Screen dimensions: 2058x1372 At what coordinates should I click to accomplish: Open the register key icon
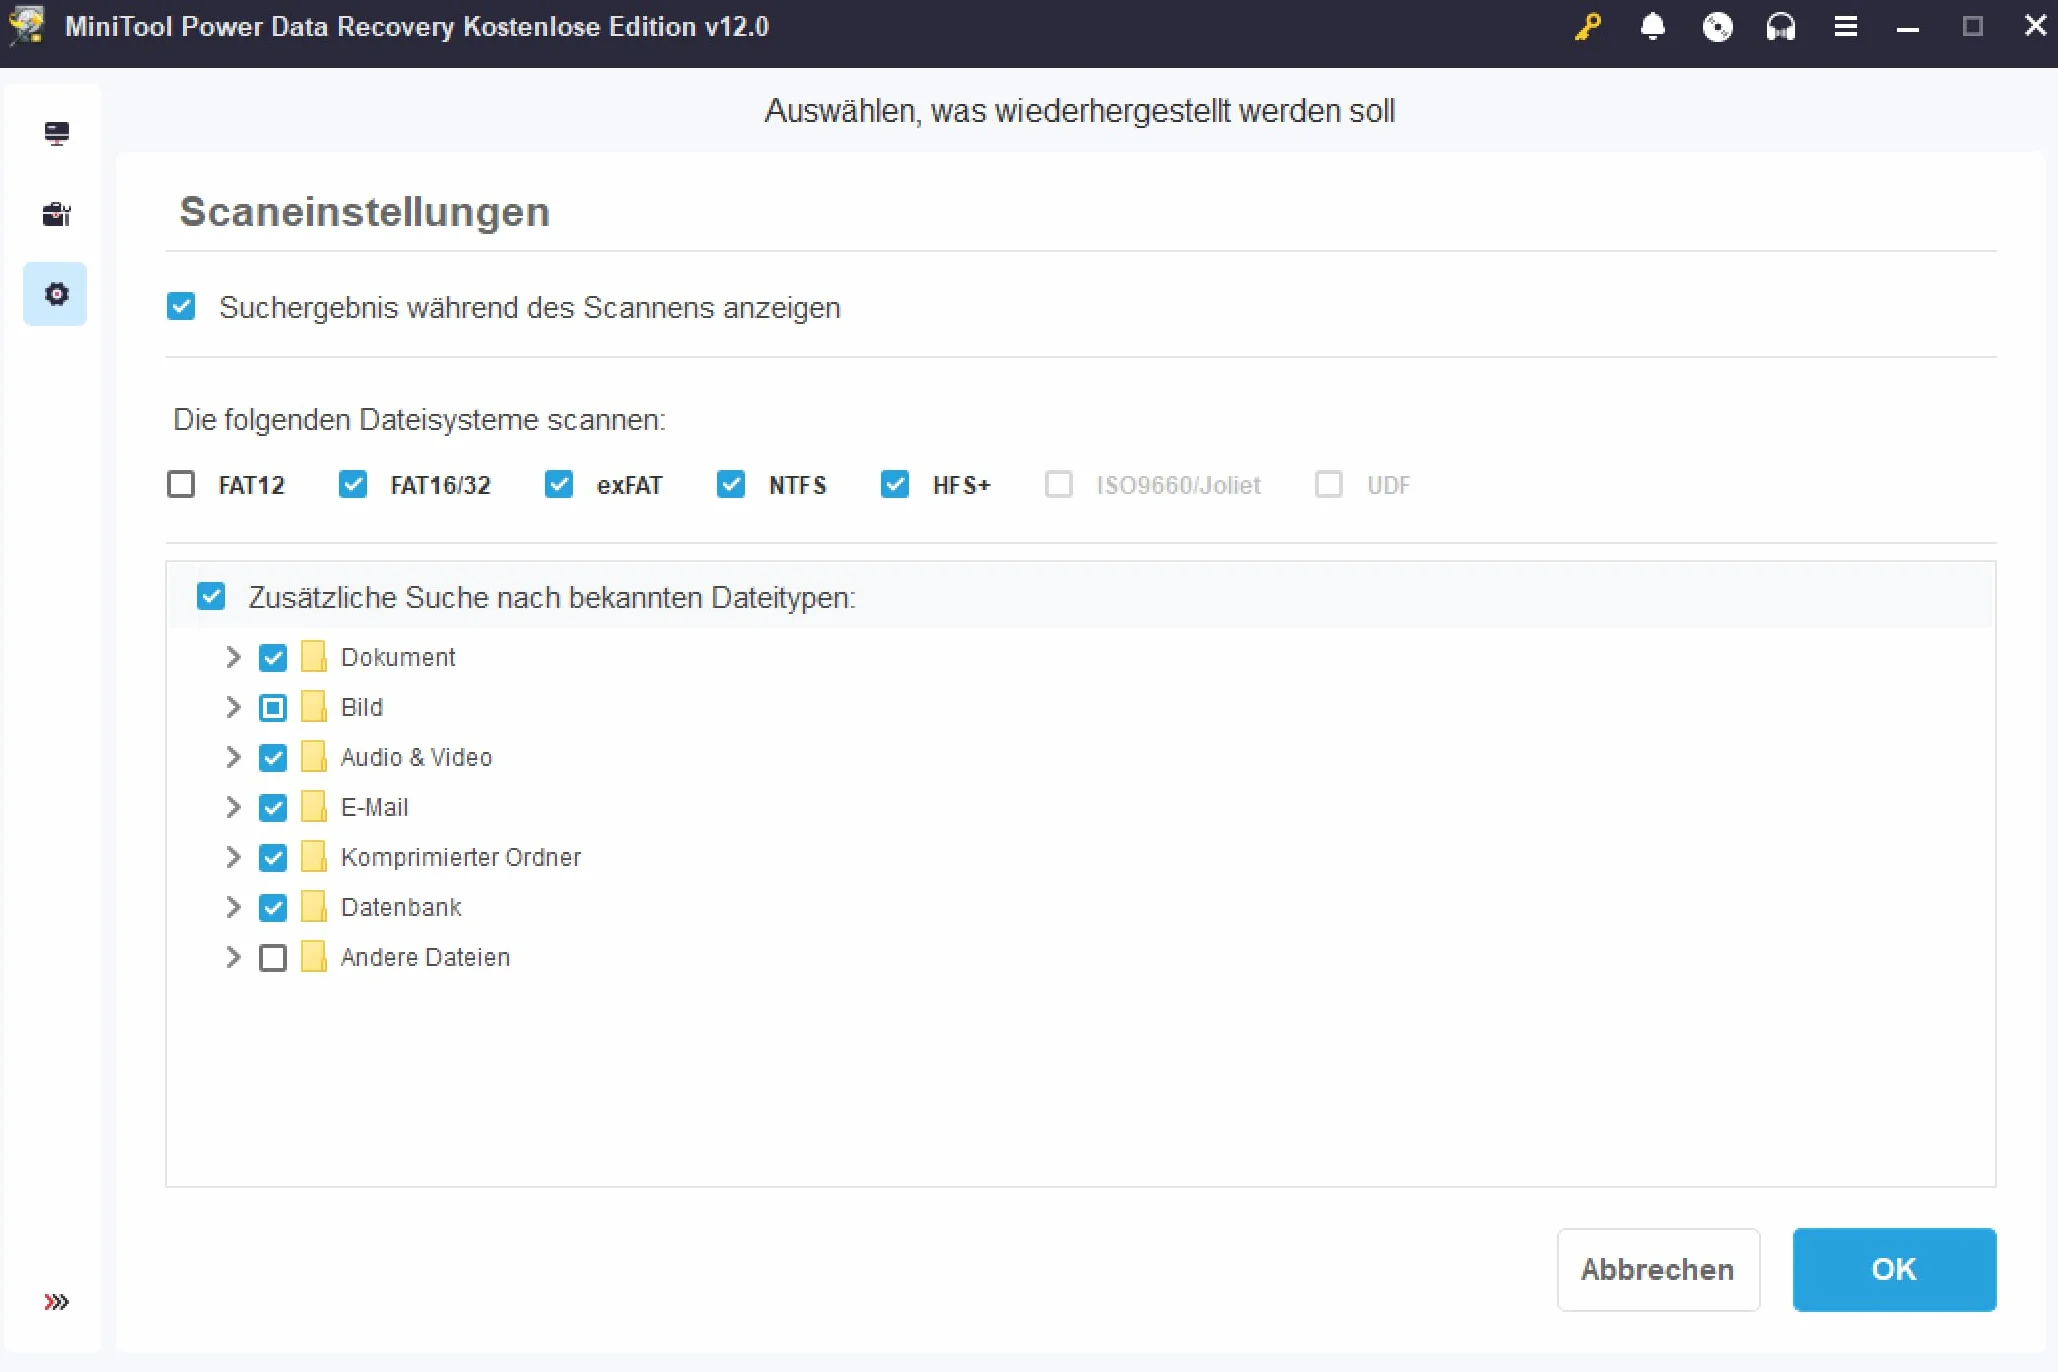click(1588, 27)
